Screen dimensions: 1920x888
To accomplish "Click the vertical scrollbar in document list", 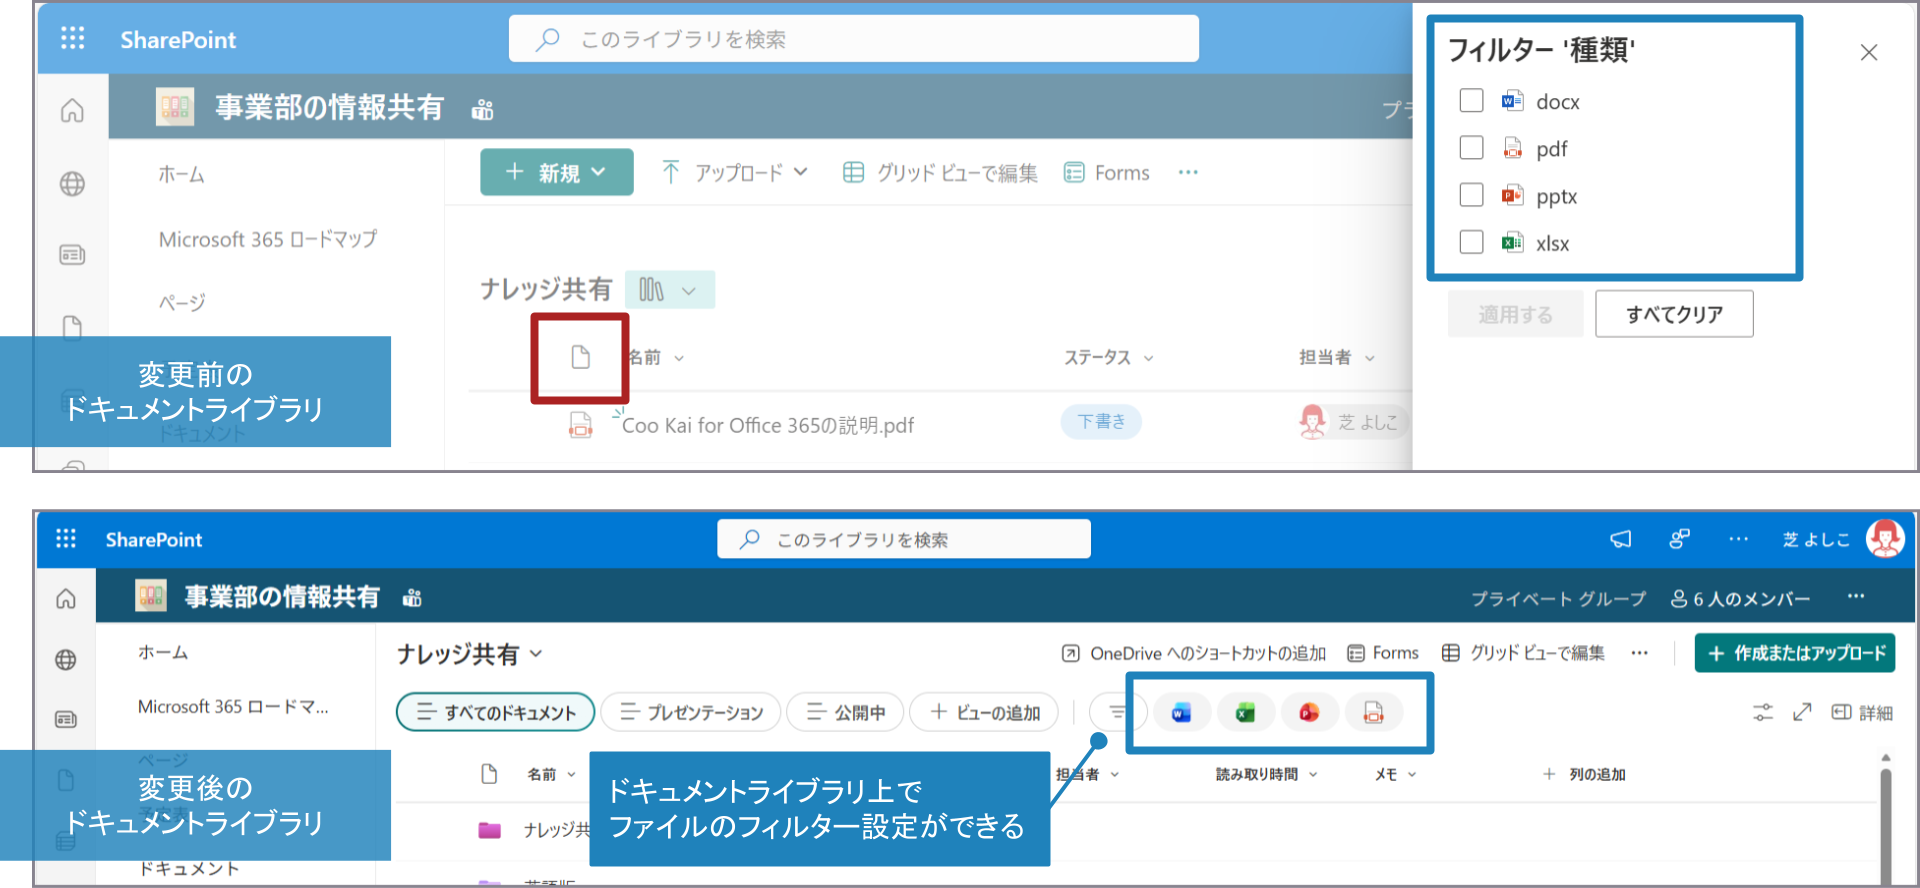I will point(1886,820).
